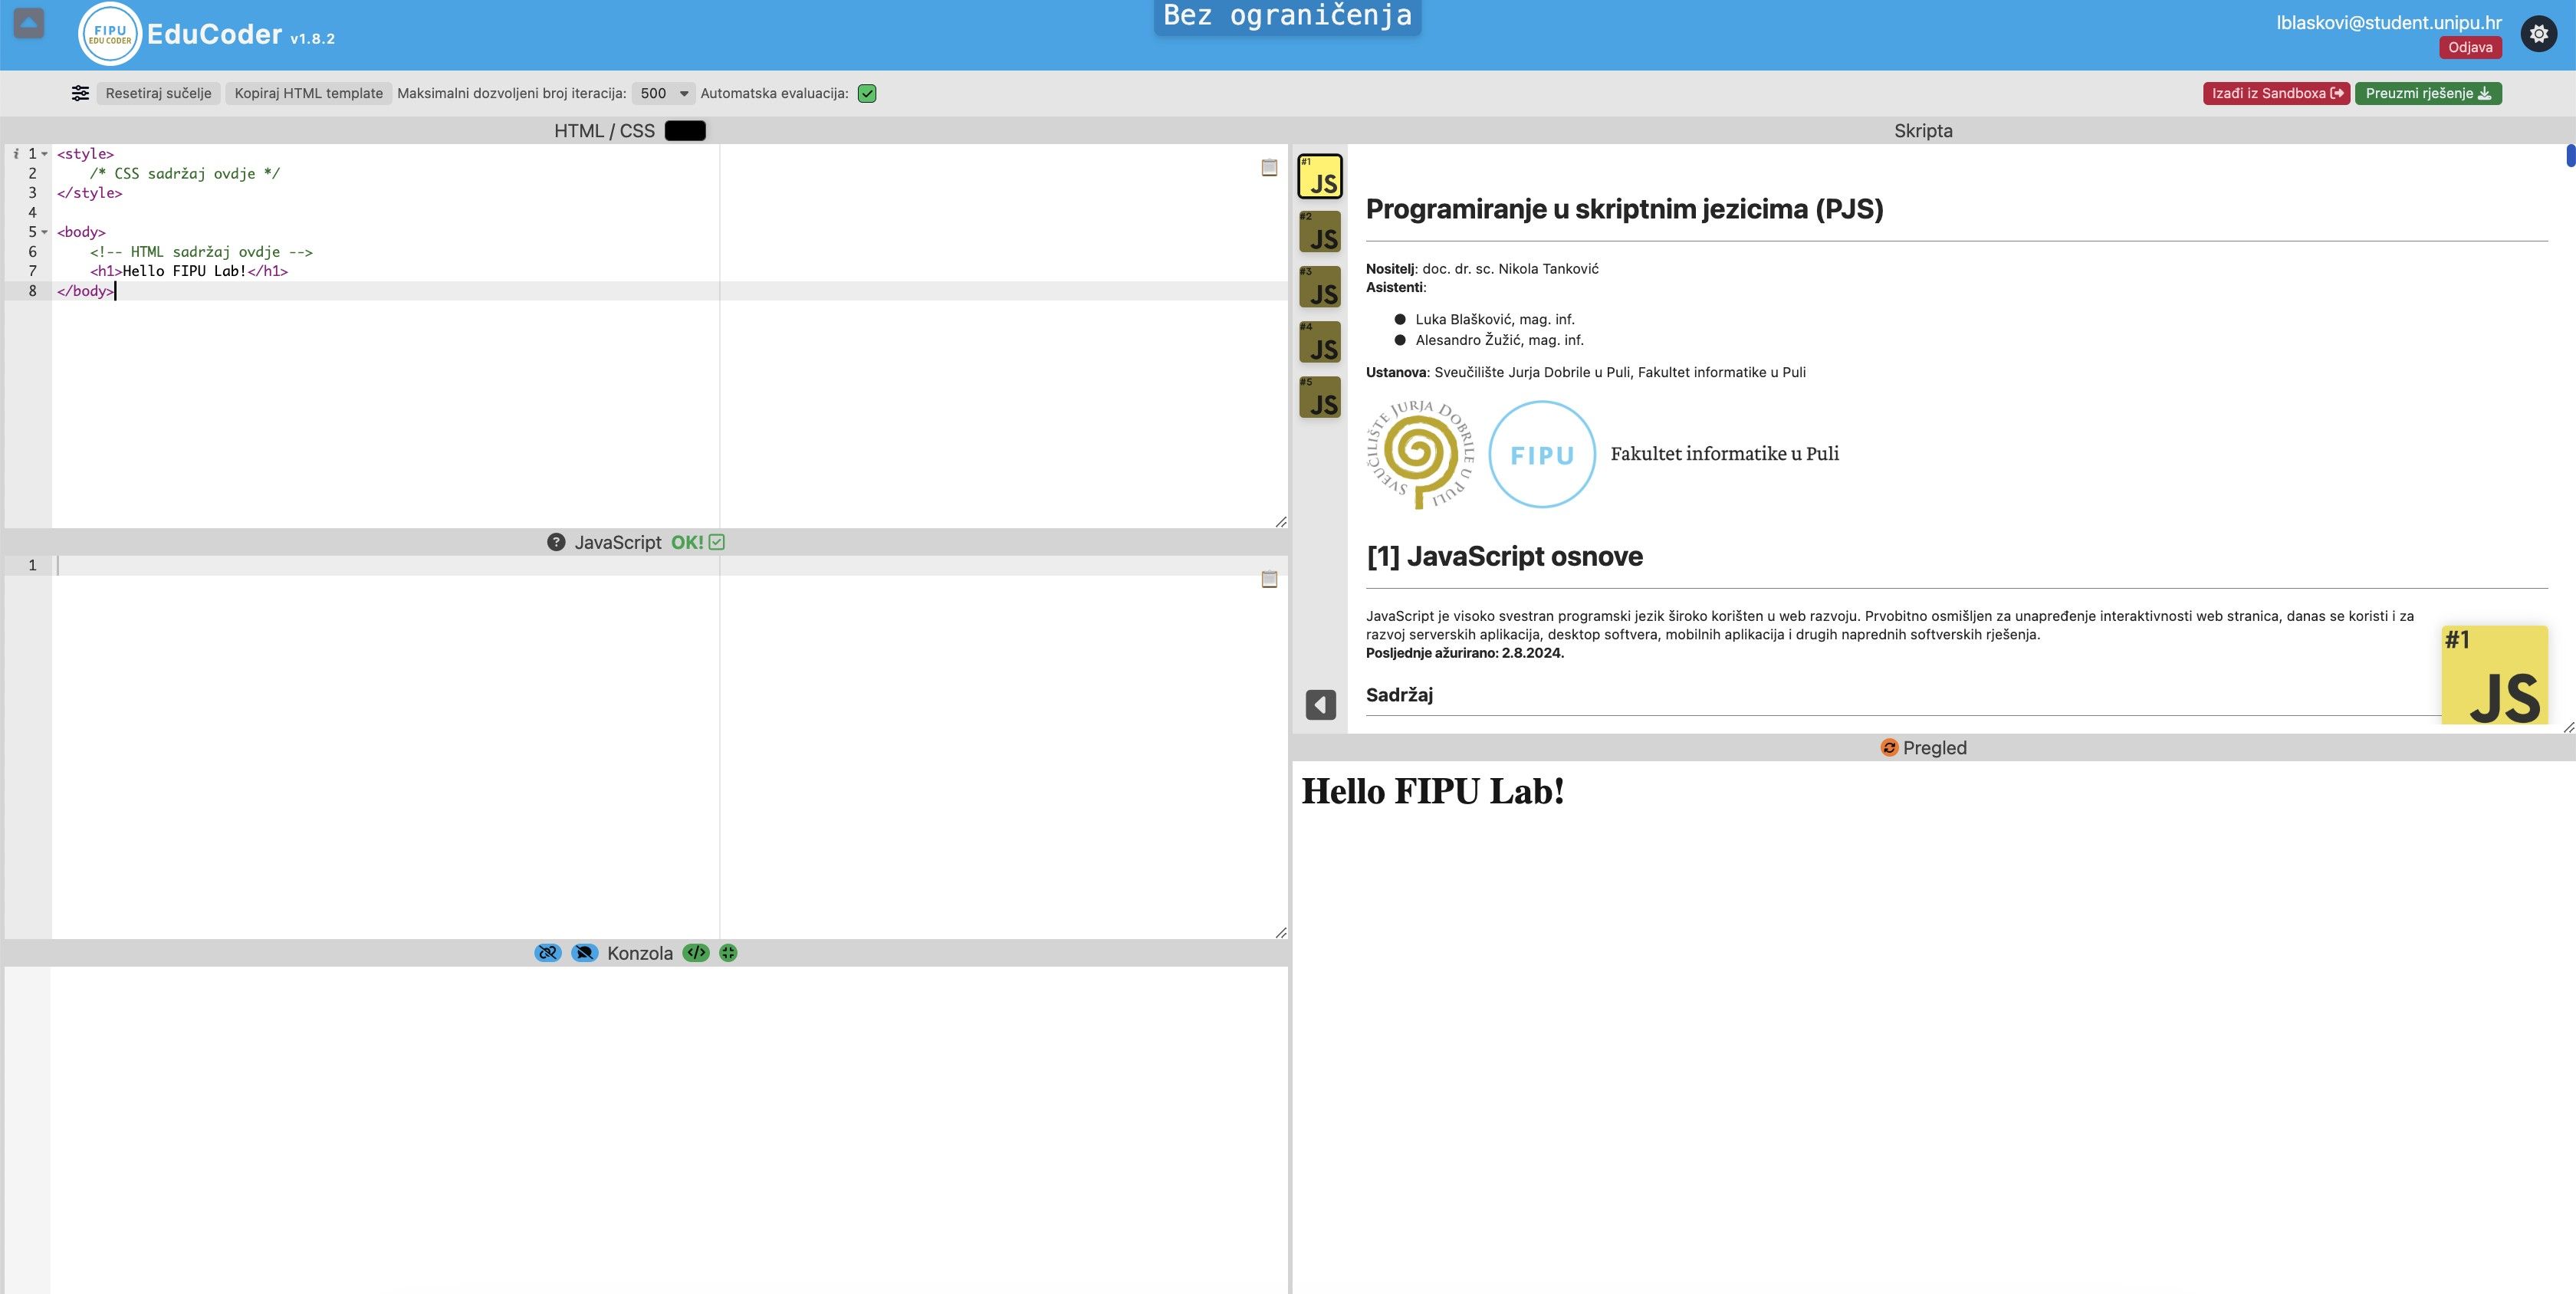Click the Sadržaj heading in script
This screenshot has height=1294, width=2576.
coord(1399,694)
